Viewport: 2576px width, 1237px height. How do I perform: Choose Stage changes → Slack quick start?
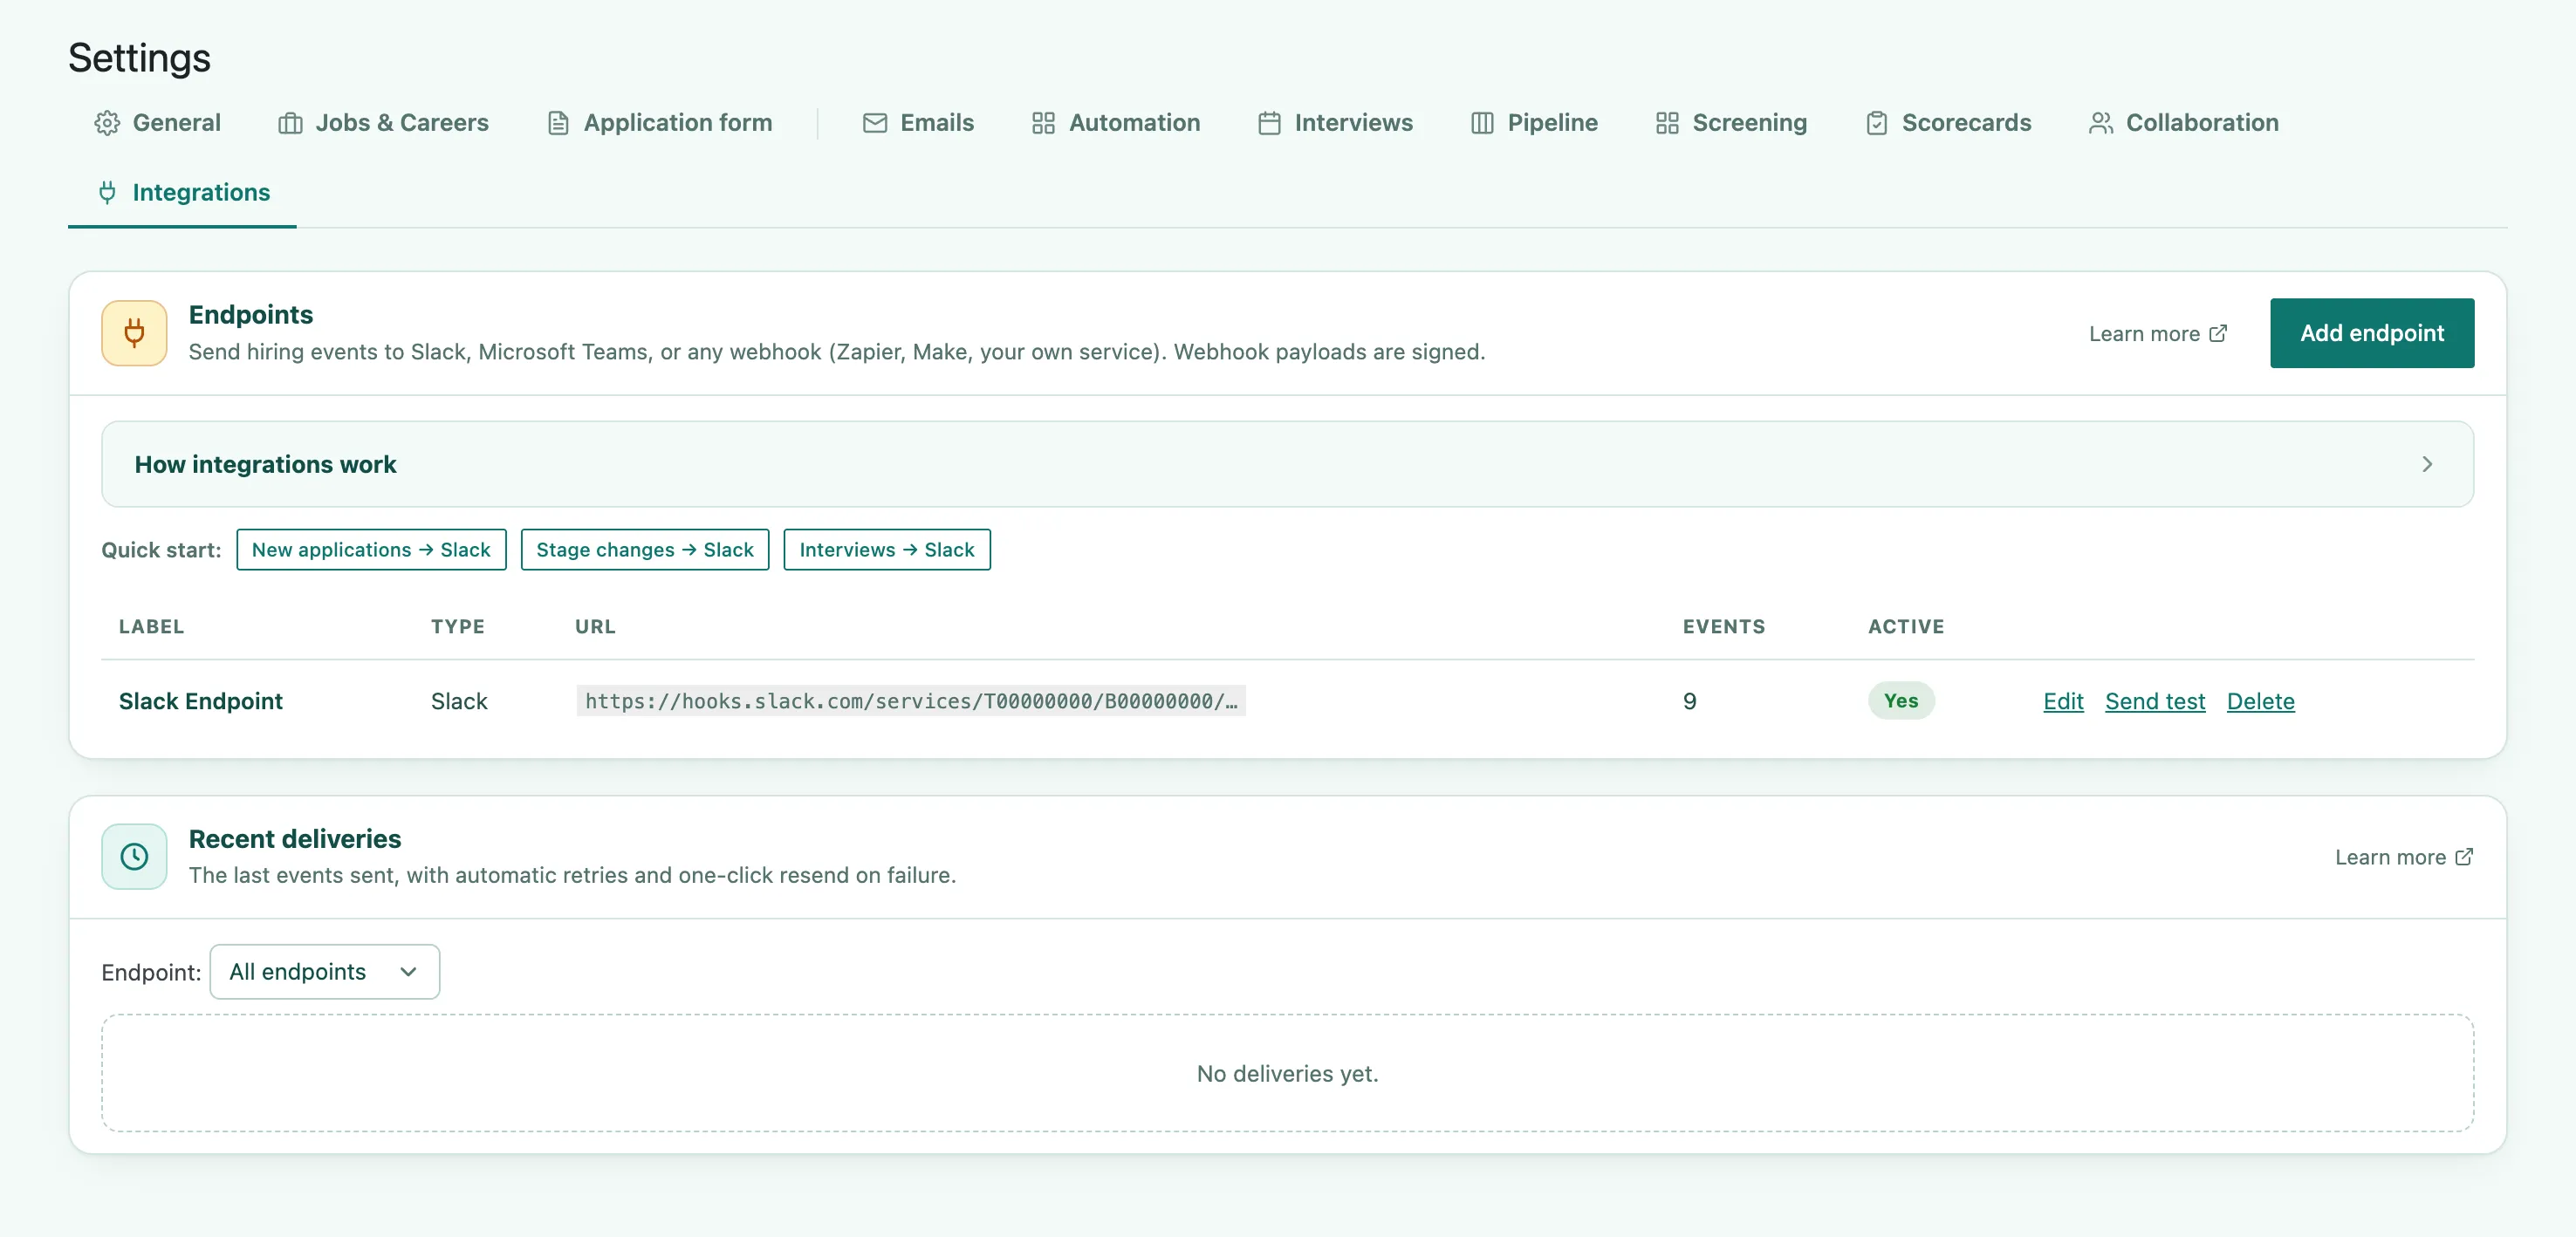tap(645, 550)
